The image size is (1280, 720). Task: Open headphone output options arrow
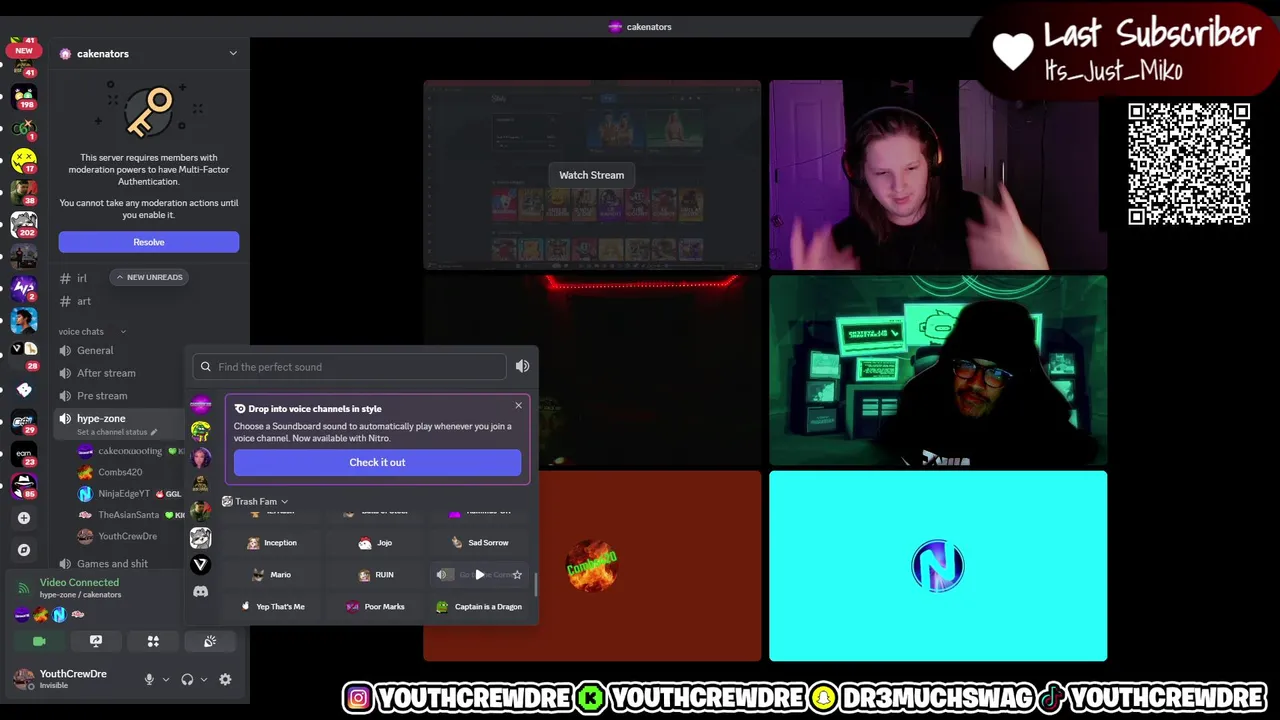204,680
